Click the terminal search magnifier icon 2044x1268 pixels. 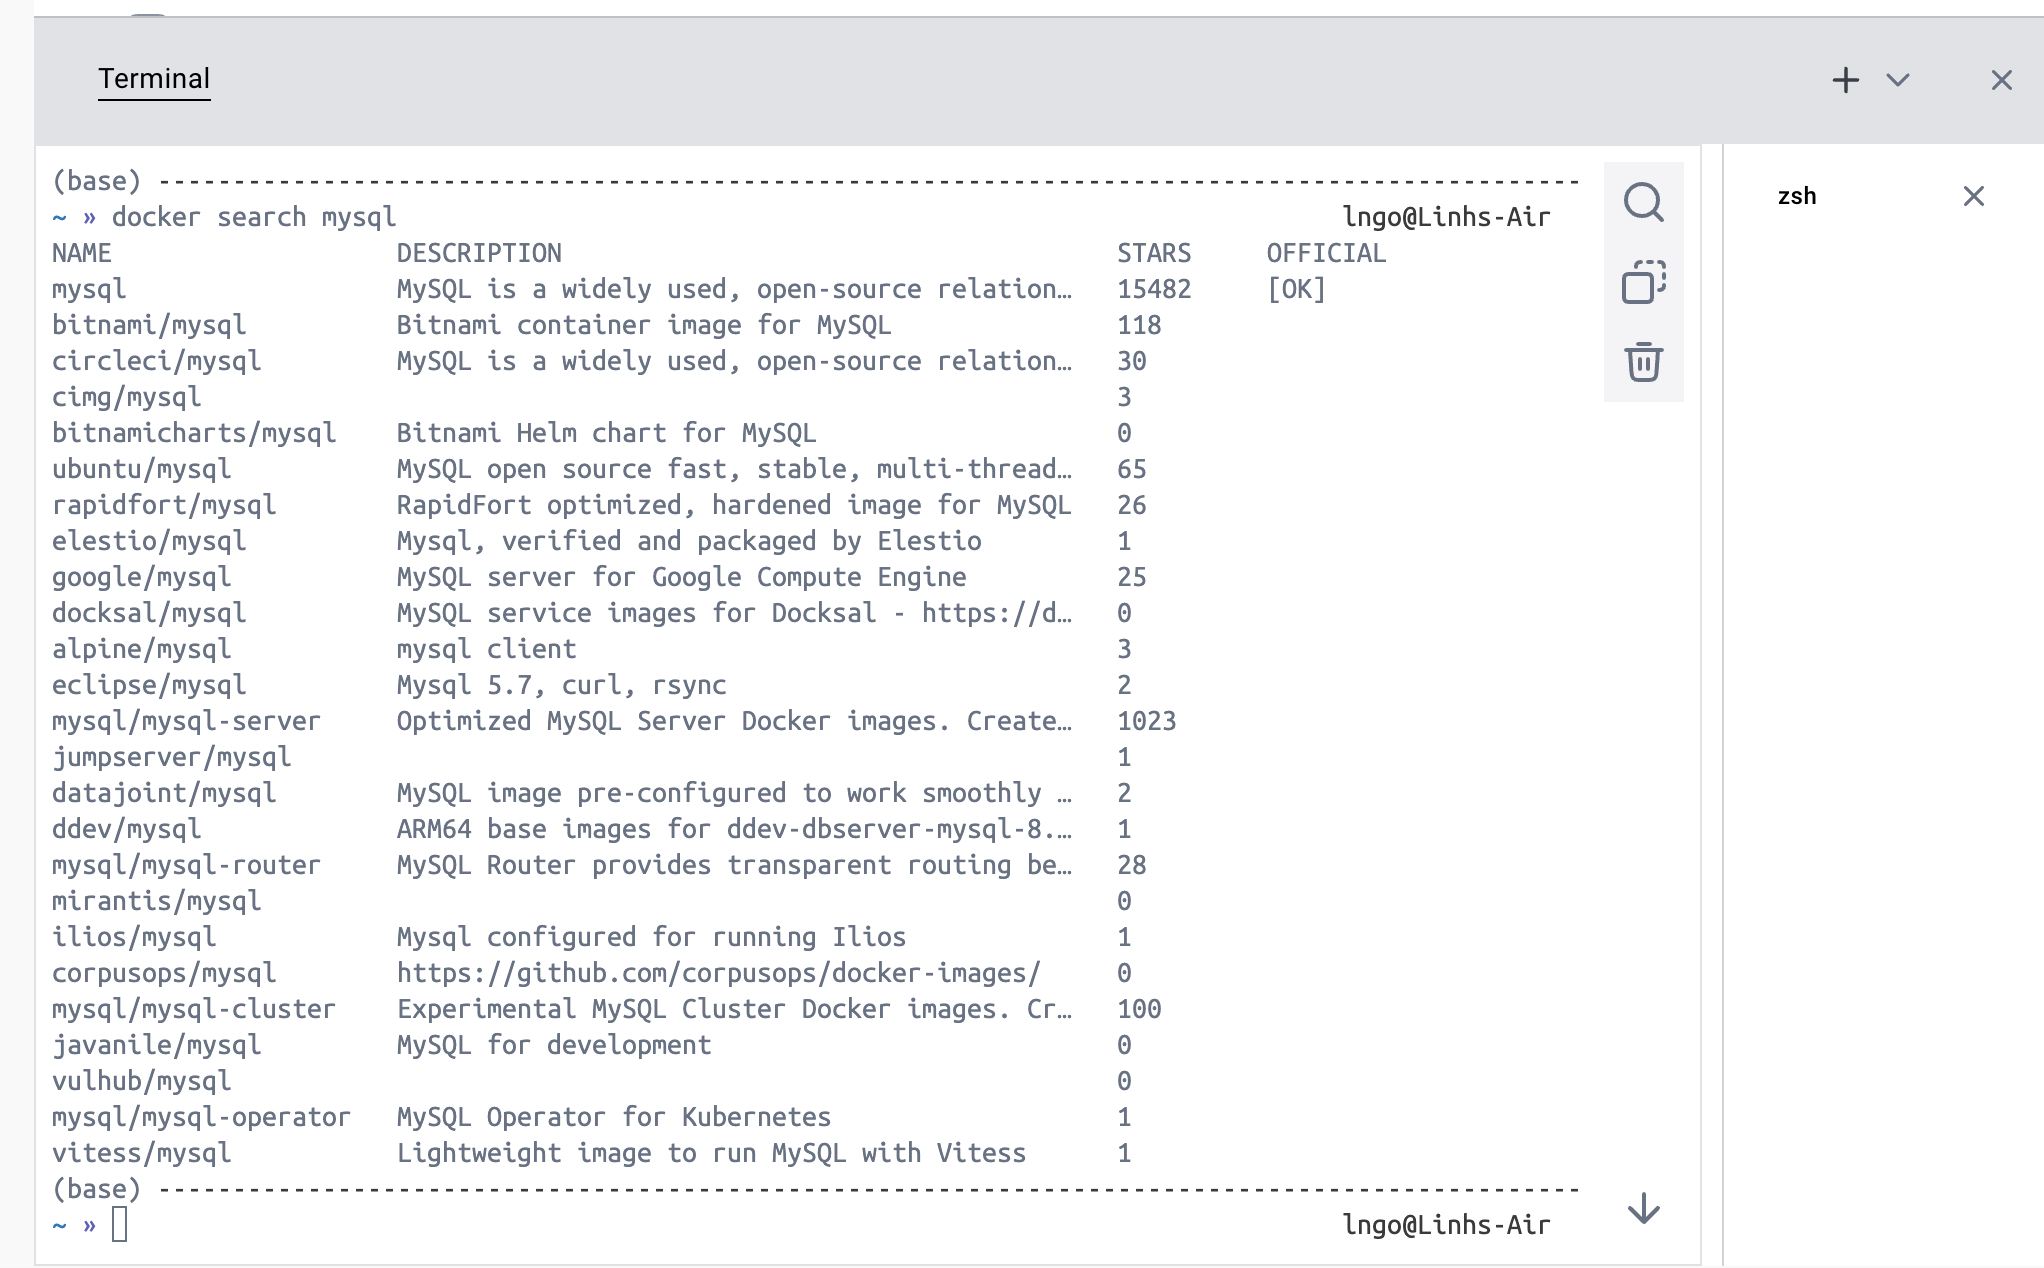coord(1643,202)
